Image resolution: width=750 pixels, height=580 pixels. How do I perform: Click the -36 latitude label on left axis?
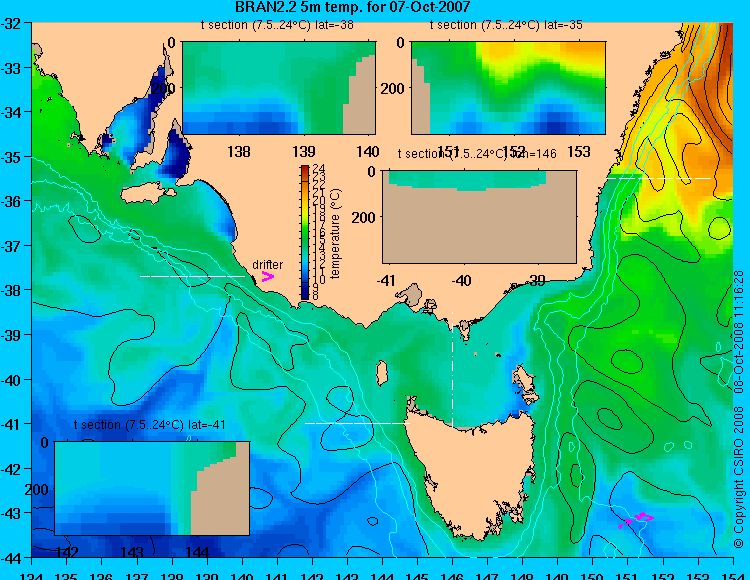pyautogui.click(x=11, y=201)
